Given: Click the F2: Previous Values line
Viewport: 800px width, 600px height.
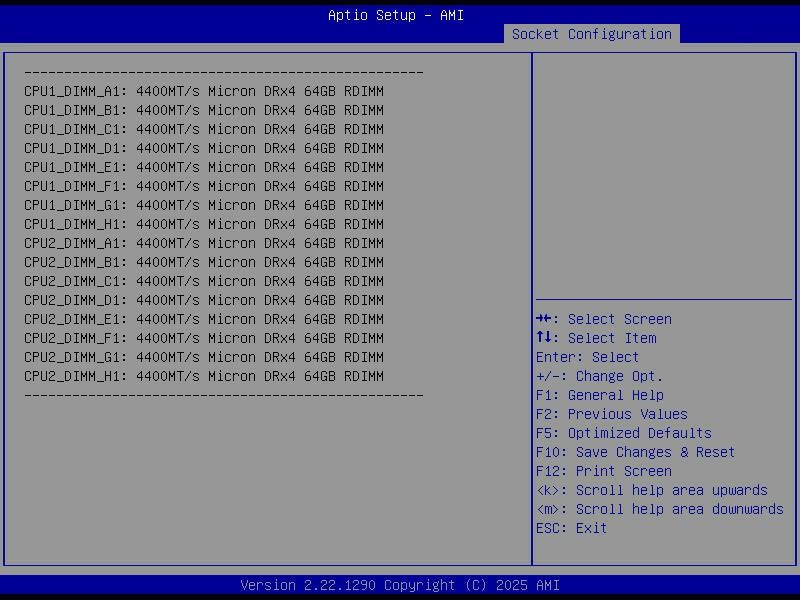Looking at the screenshot, I should click(x=612, y=414).
